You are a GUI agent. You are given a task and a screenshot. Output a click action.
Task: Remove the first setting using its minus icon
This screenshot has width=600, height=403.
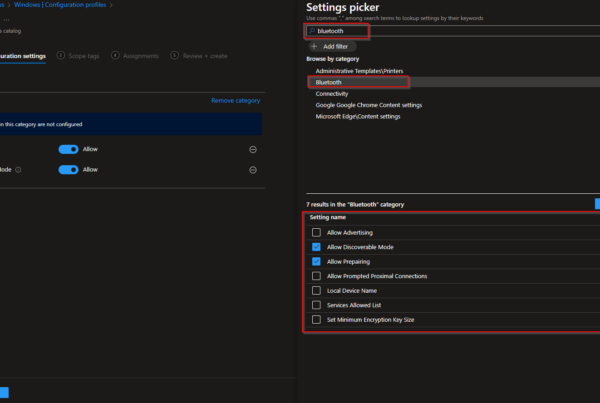(253, 149)
